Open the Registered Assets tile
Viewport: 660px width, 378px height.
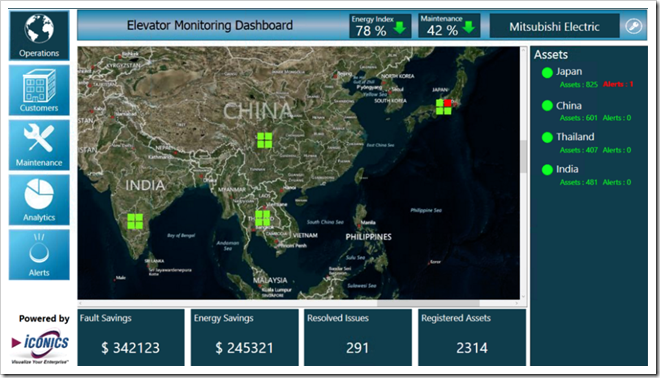472,337
